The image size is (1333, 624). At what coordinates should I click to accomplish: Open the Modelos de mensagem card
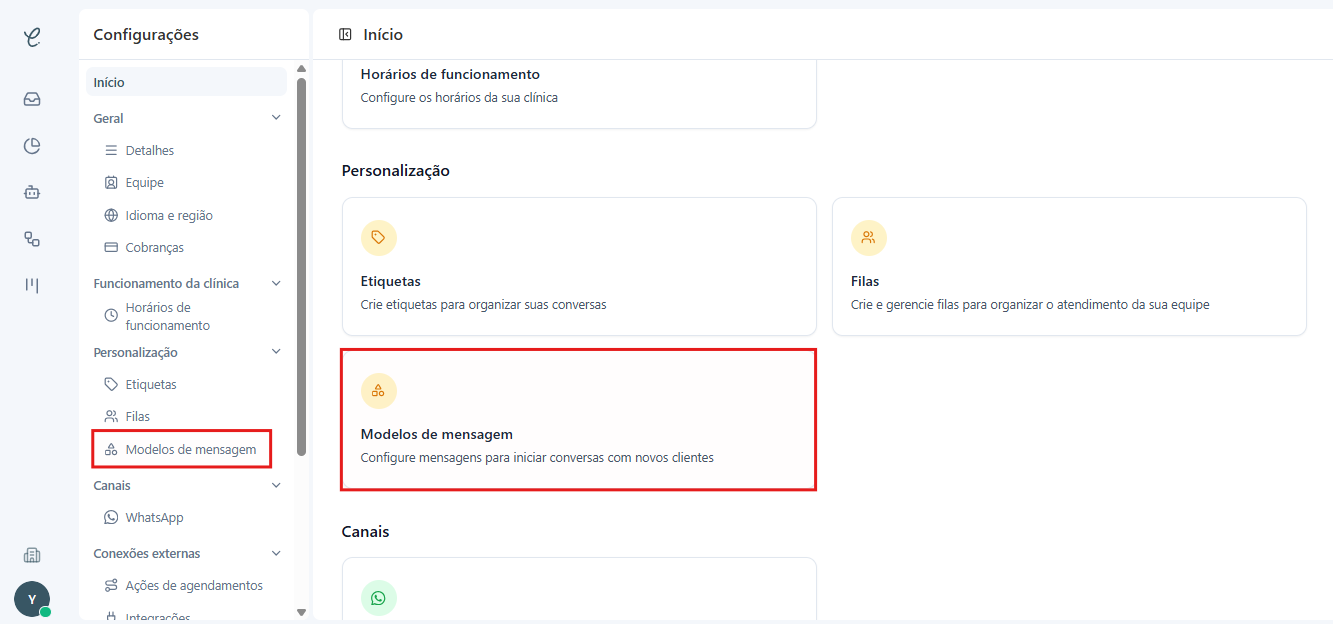click(579, 419)
